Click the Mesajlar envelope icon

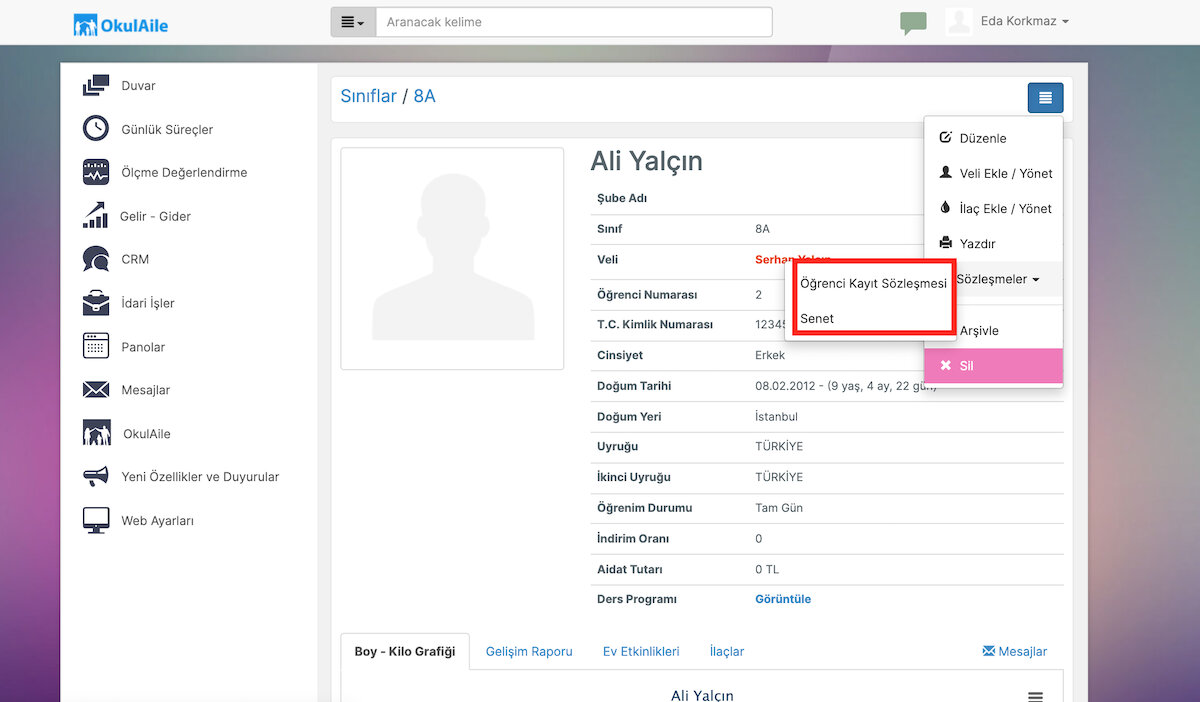[96, 390]
